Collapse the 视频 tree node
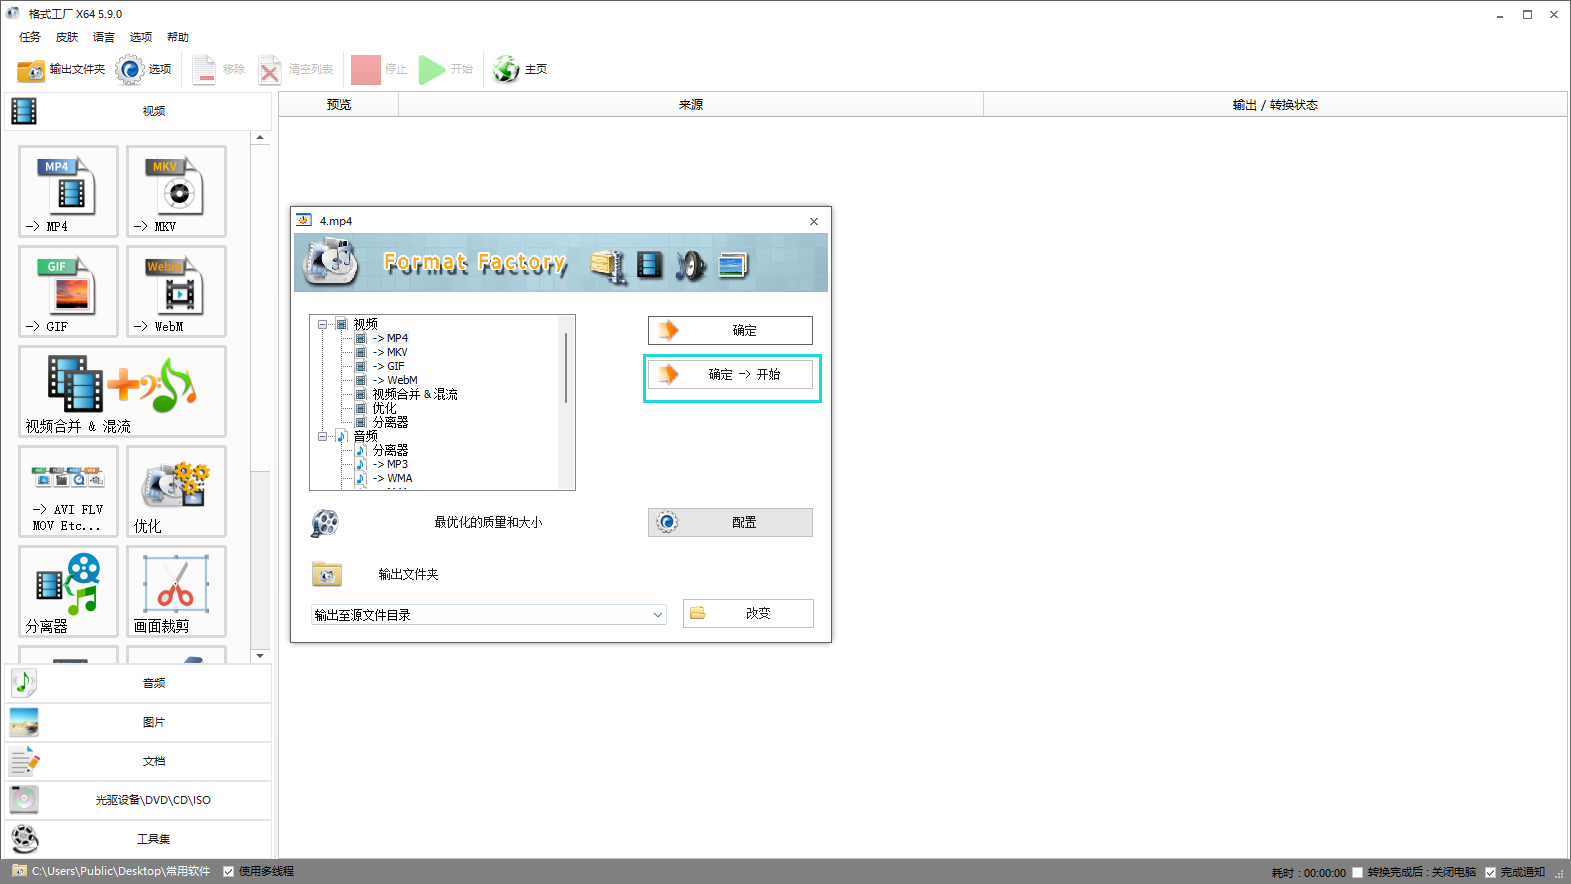The width and height of the screenshot is (1571, 884). tap(322, 324)
